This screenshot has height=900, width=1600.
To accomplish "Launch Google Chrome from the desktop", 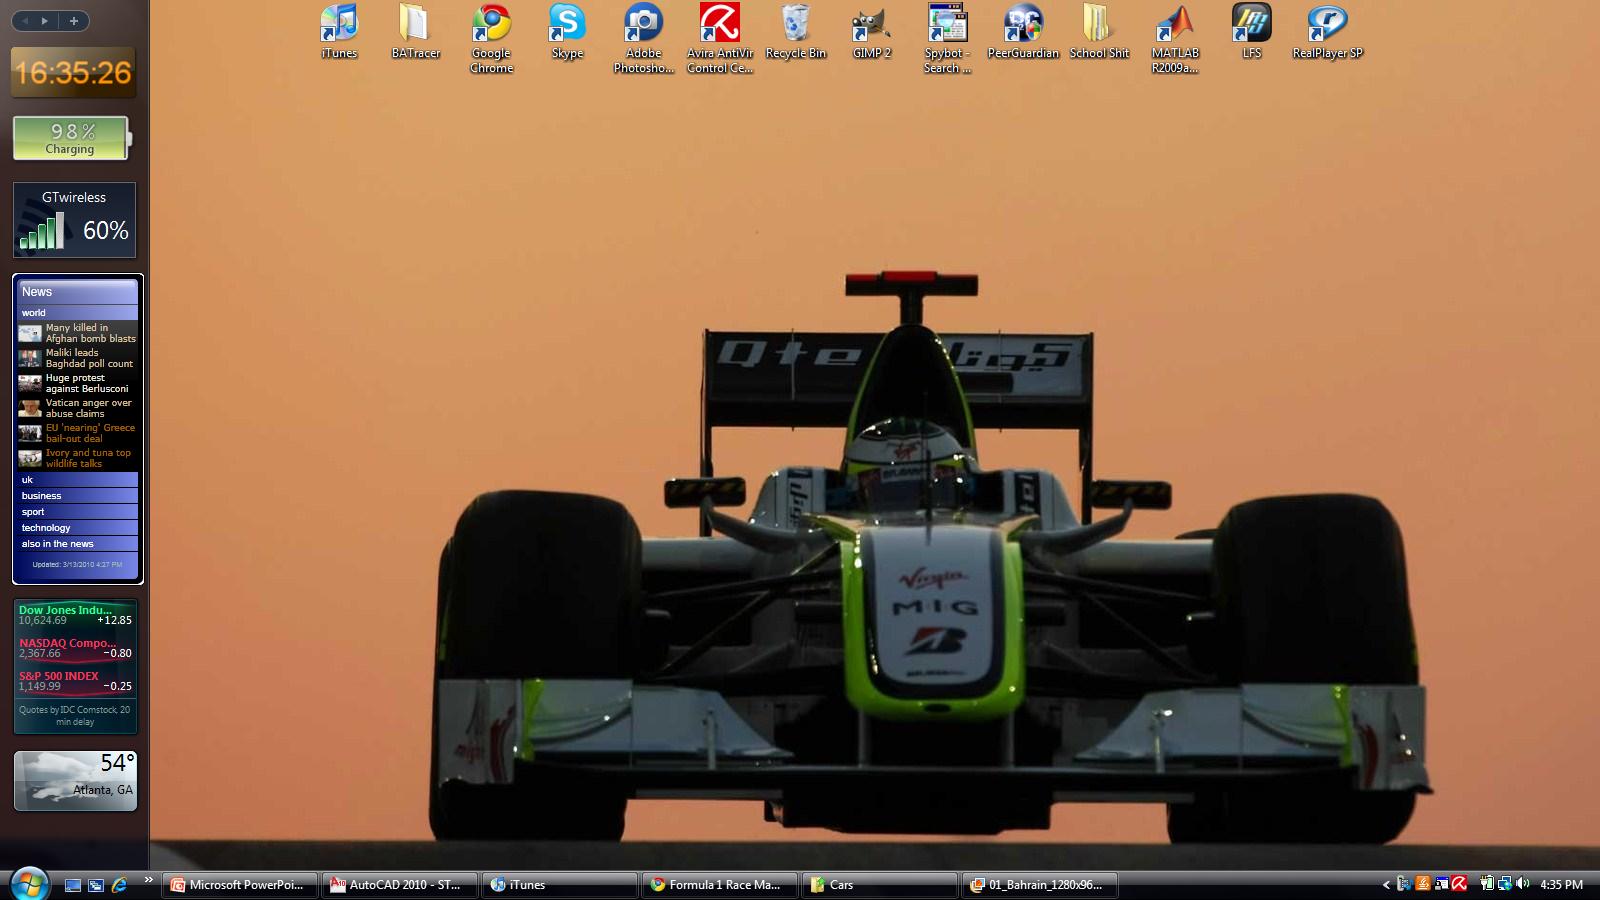I will (x=491, y=38).
